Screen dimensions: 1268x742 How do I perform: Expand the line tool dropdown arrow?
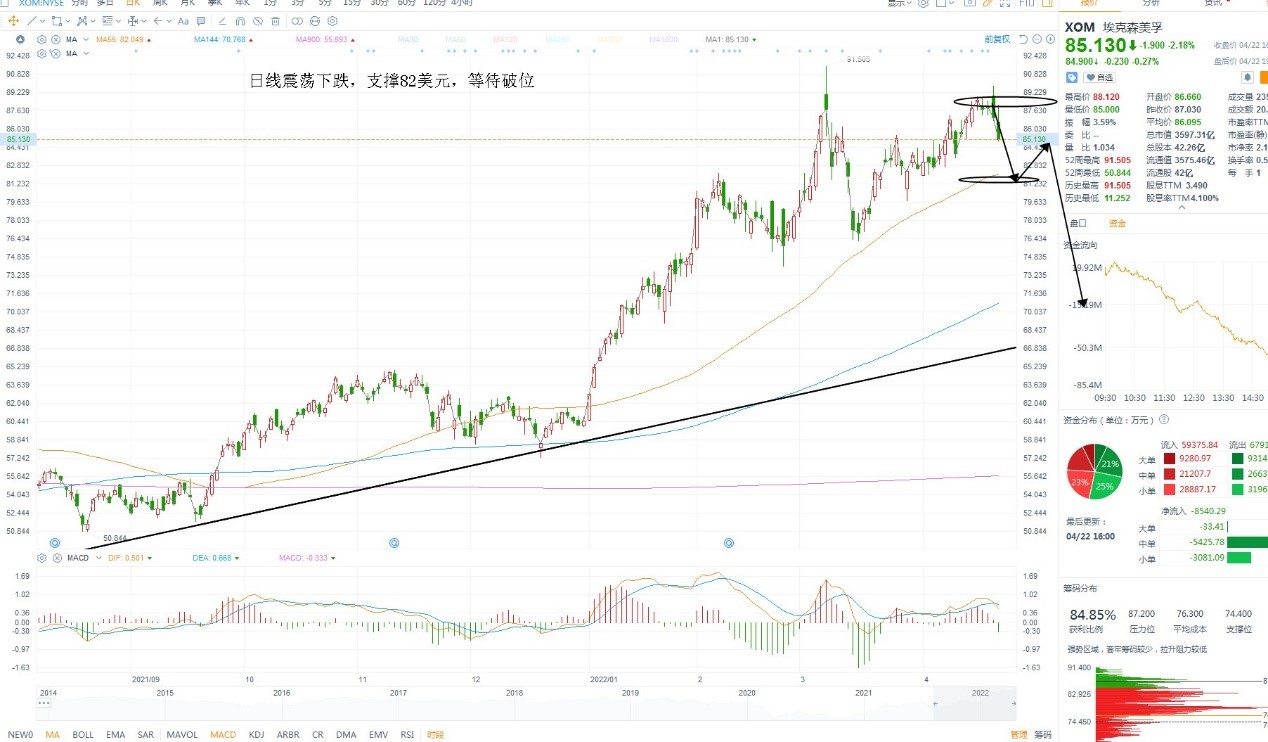[x=42, y=21]
